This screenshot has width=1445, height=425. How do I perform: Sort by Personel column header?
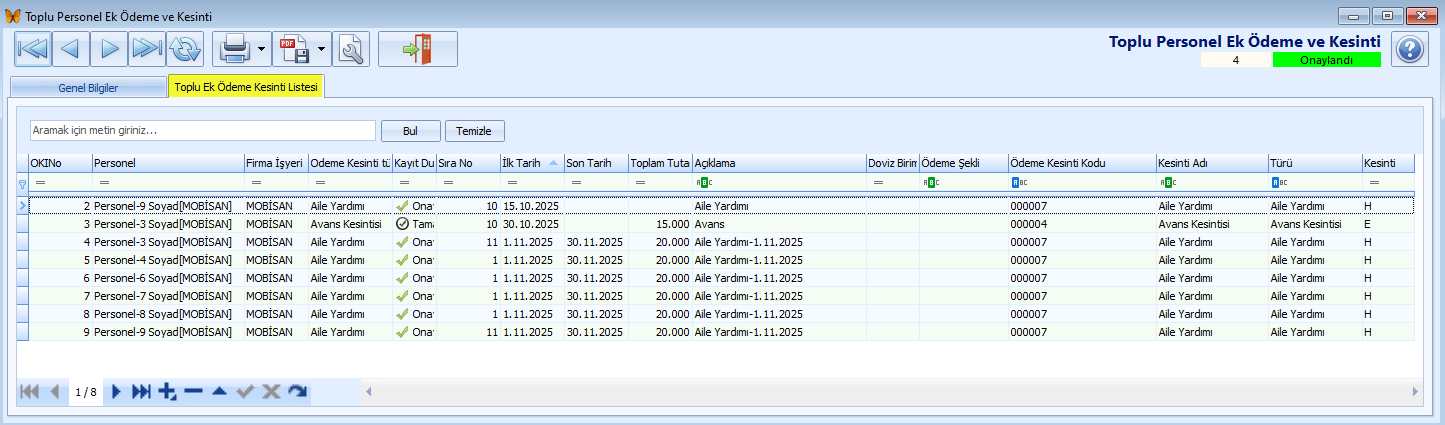pos(167,163)
